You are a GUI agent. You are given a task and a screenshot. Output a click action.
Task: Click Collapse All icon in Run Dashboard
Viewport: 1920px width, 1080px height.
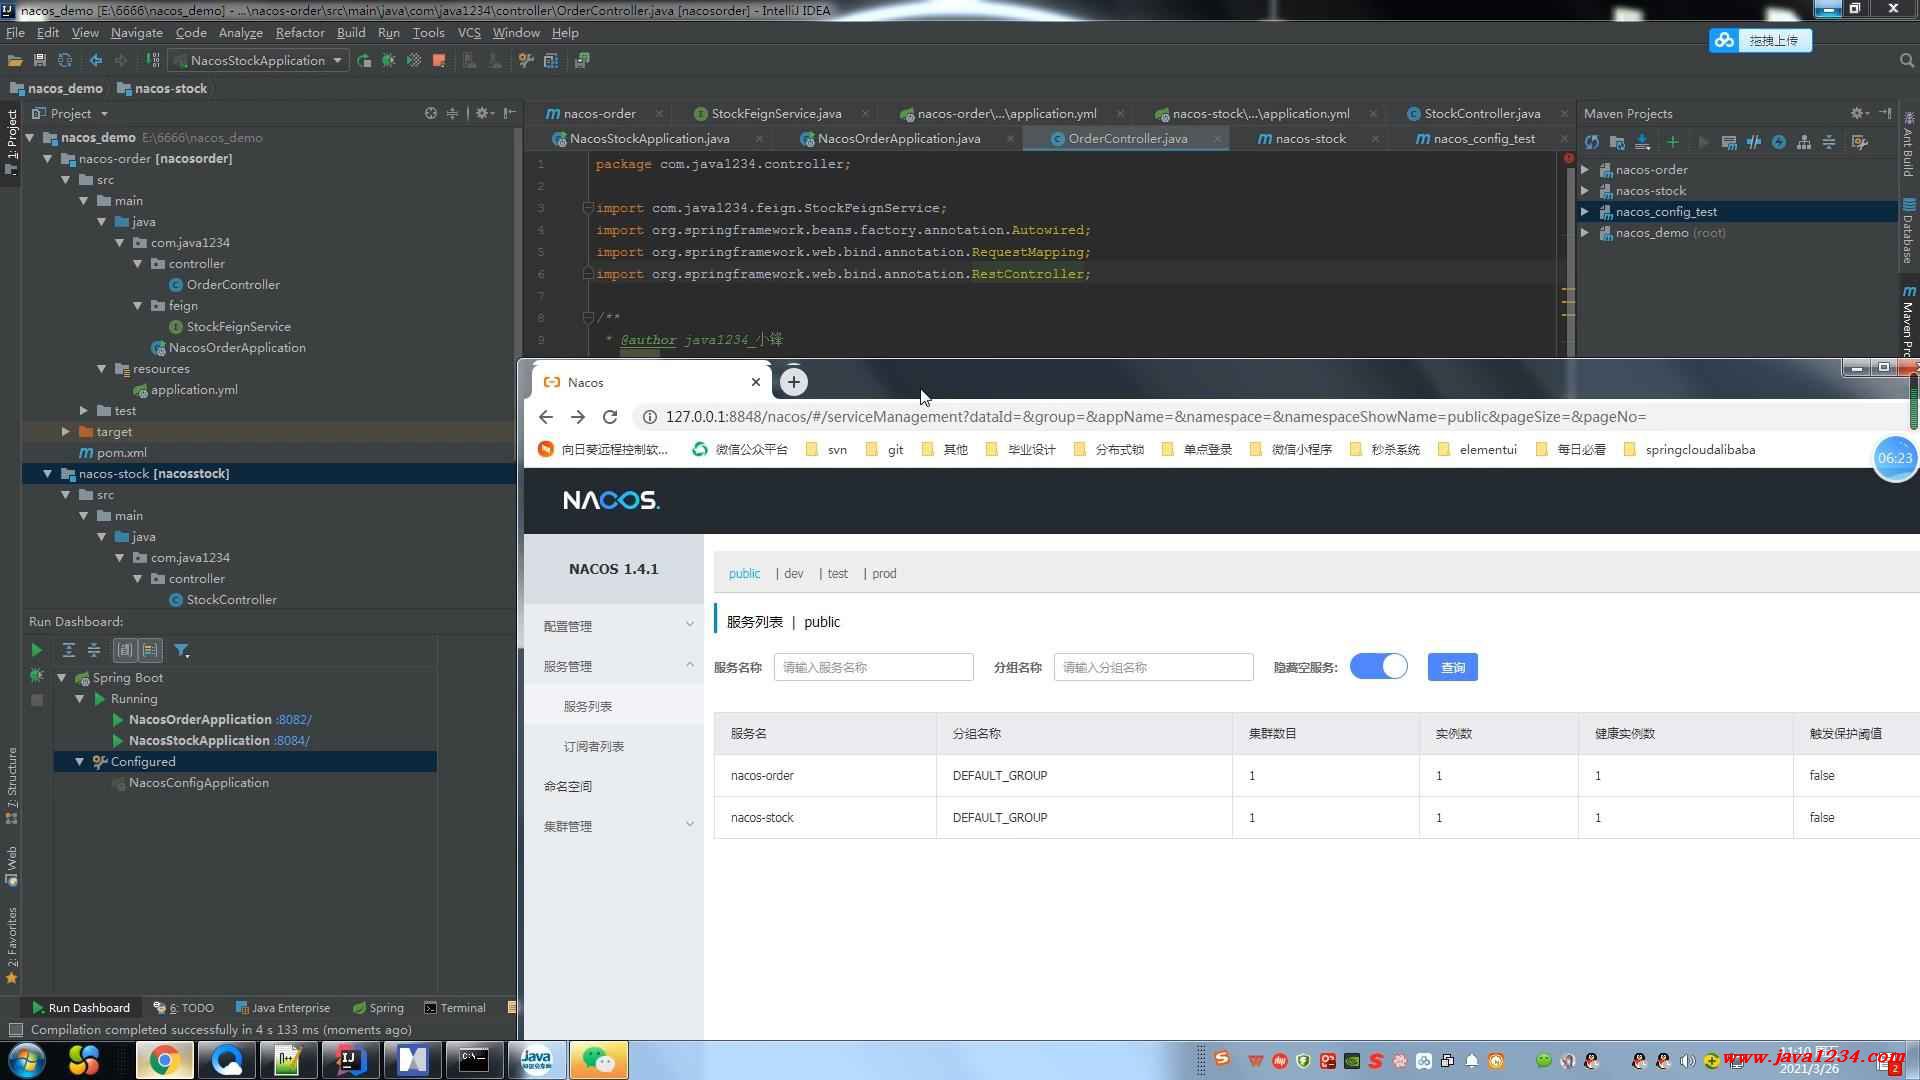pyautogui.click(x=94, y=650)
